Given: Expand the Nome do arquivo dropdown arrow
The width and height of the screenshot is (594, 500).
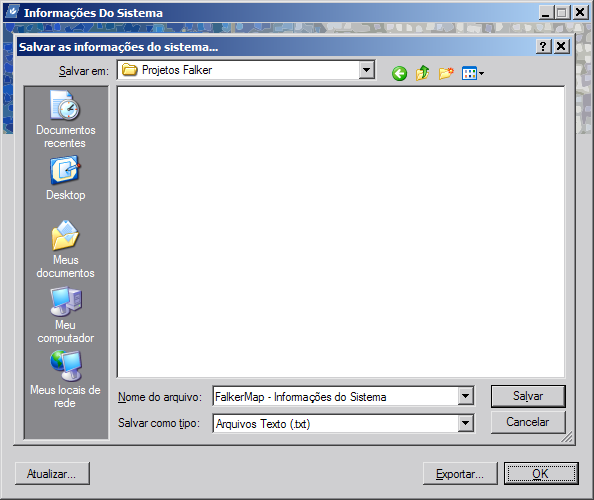Looking at the screenshot, I should coord(465,396).
